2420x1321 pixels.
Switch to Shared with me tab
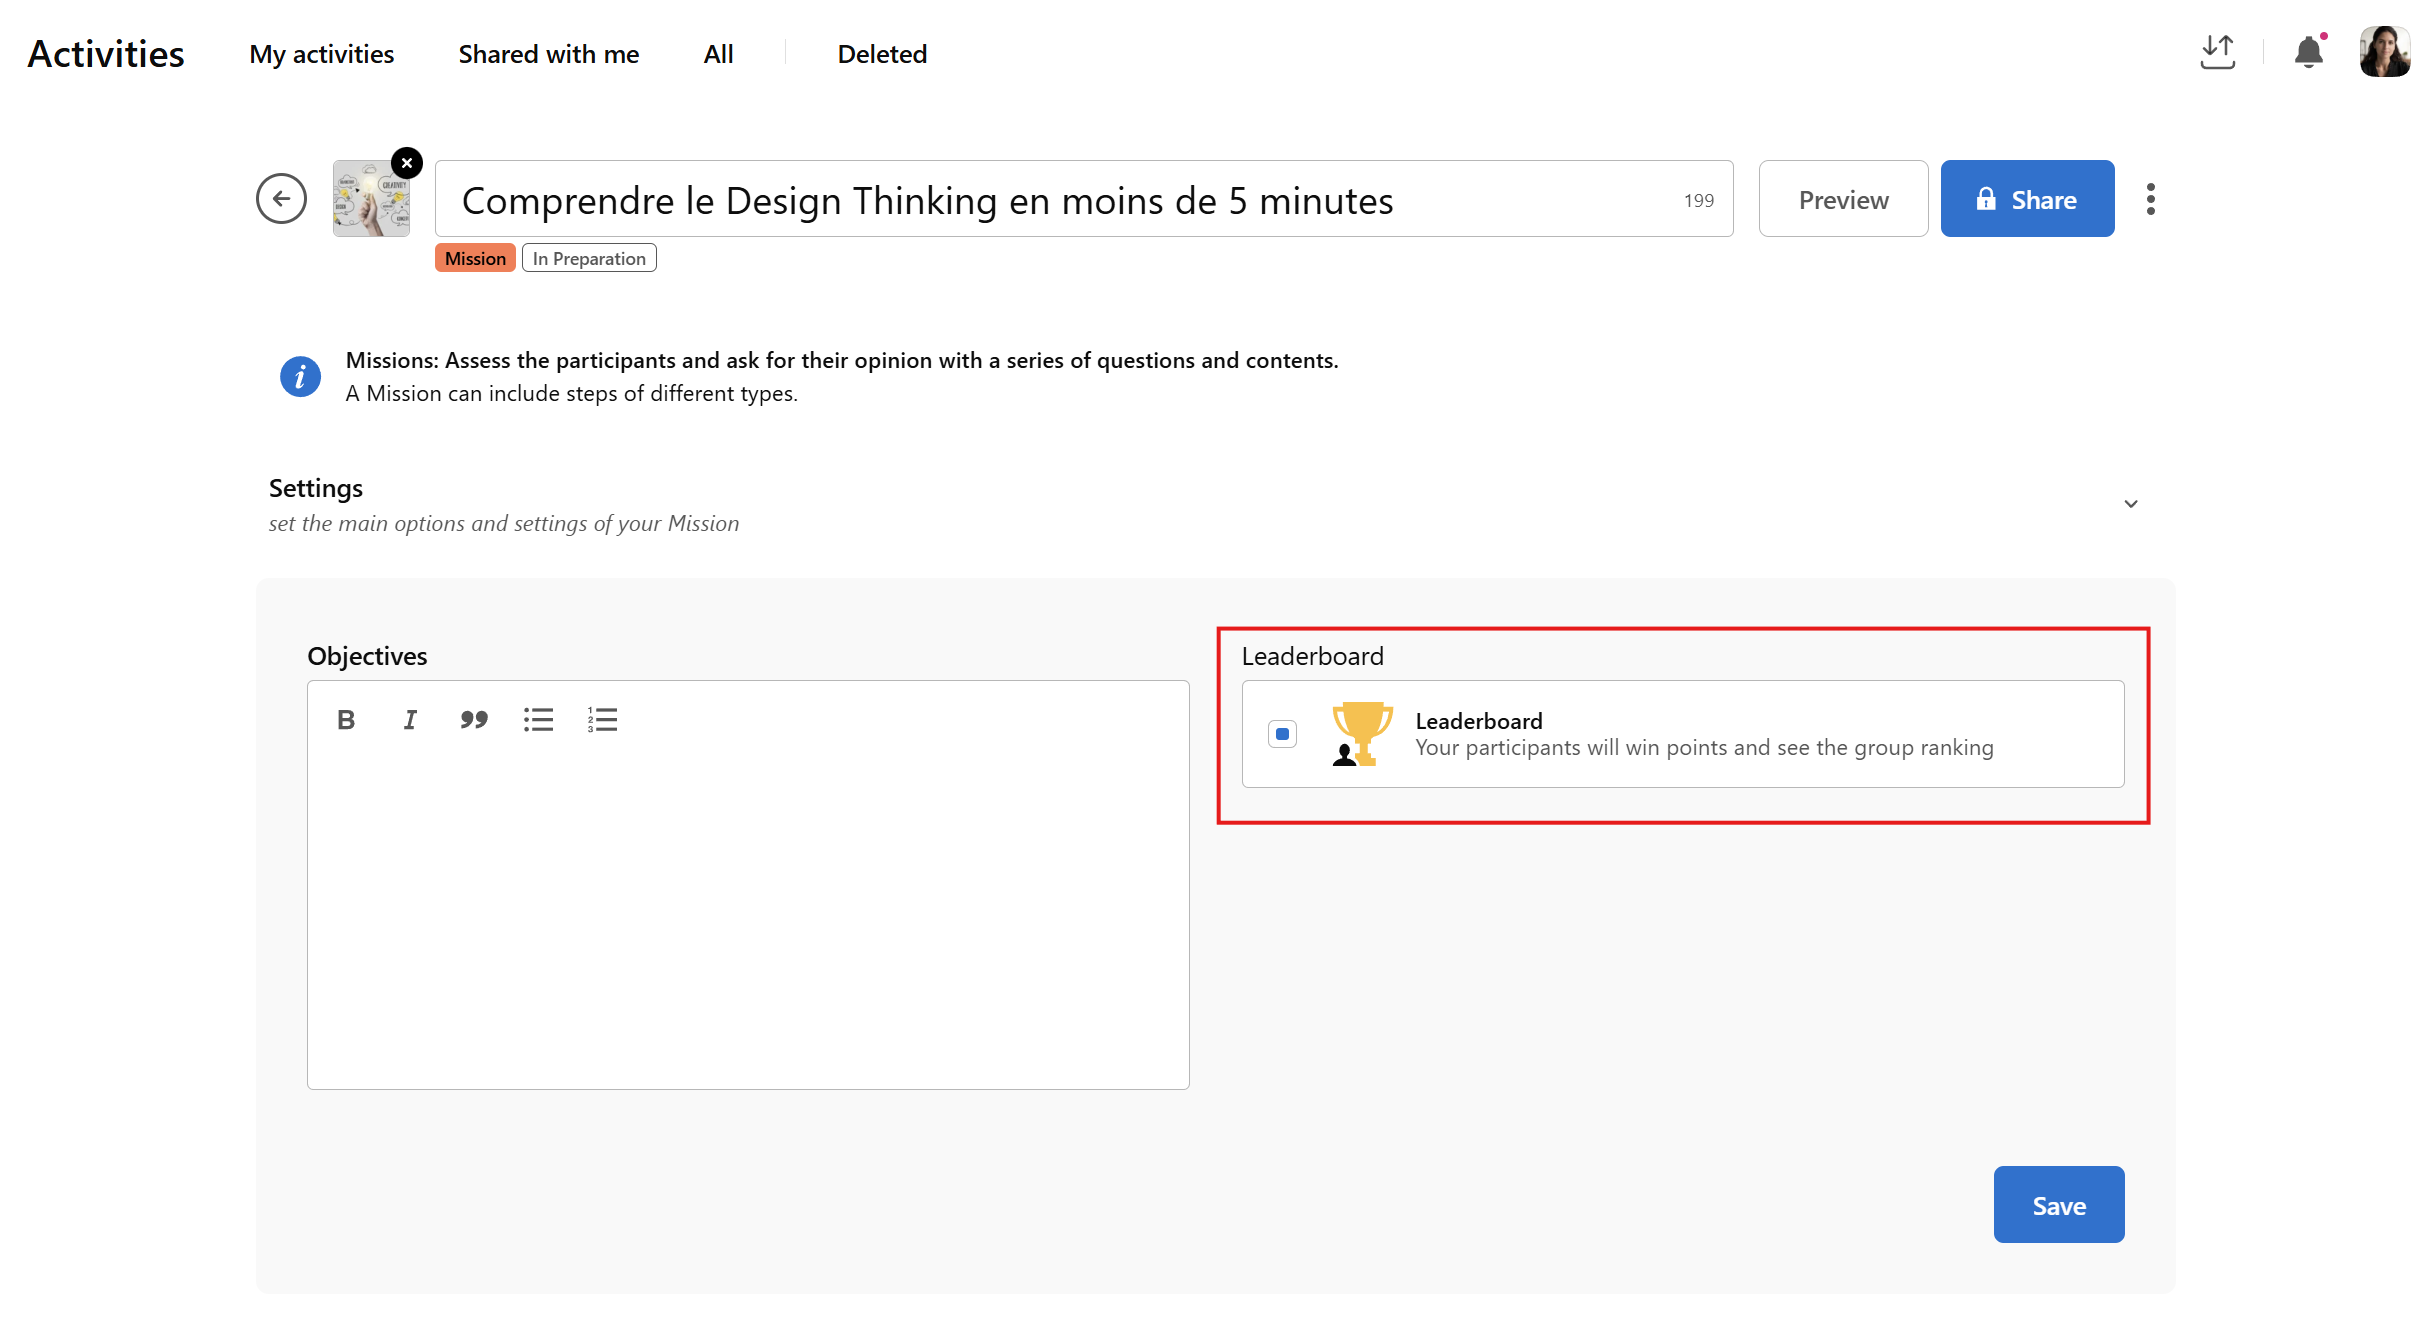click(548, 54)
